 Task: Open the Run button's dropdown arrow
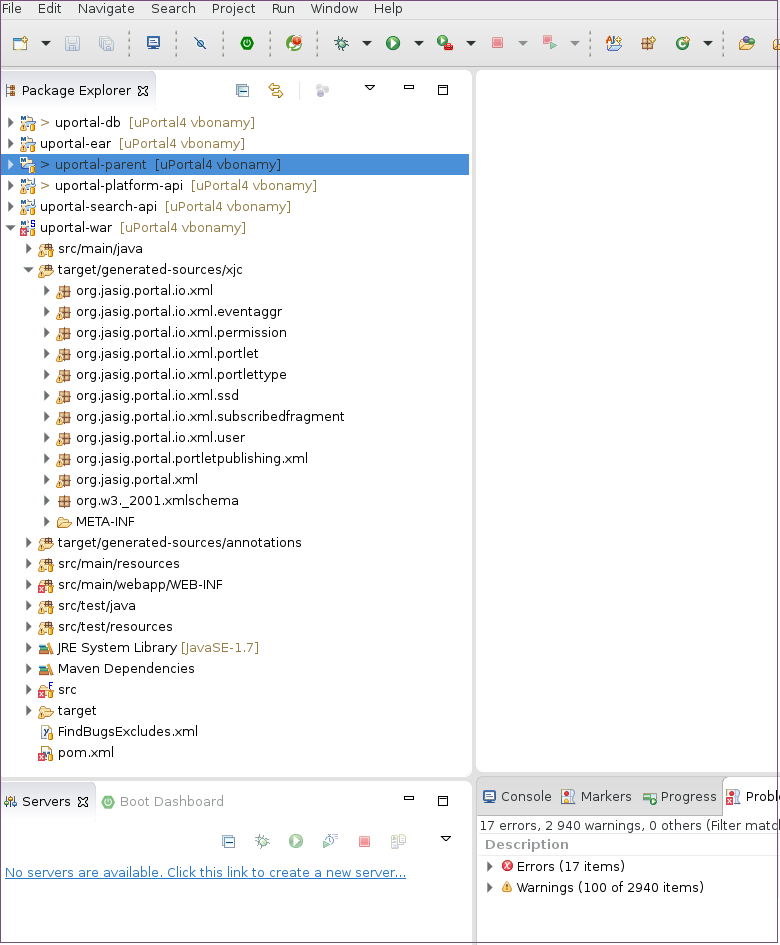click(418, 43)
